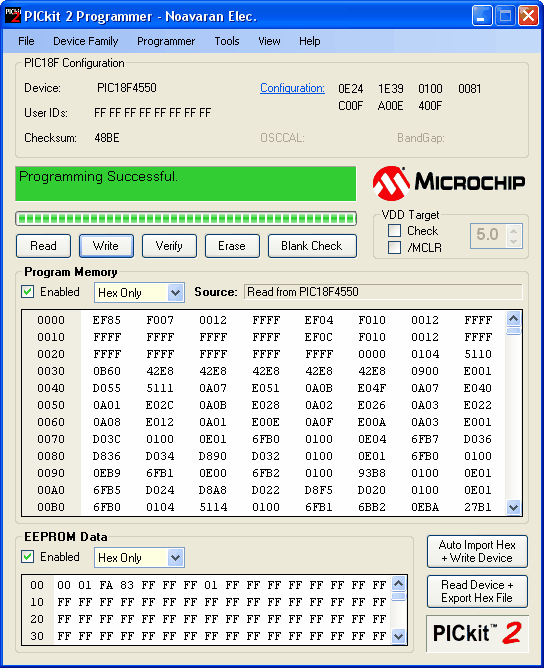Click program memory cell EF0C
The width and height of the screenshot is (544, 668).
319,337
